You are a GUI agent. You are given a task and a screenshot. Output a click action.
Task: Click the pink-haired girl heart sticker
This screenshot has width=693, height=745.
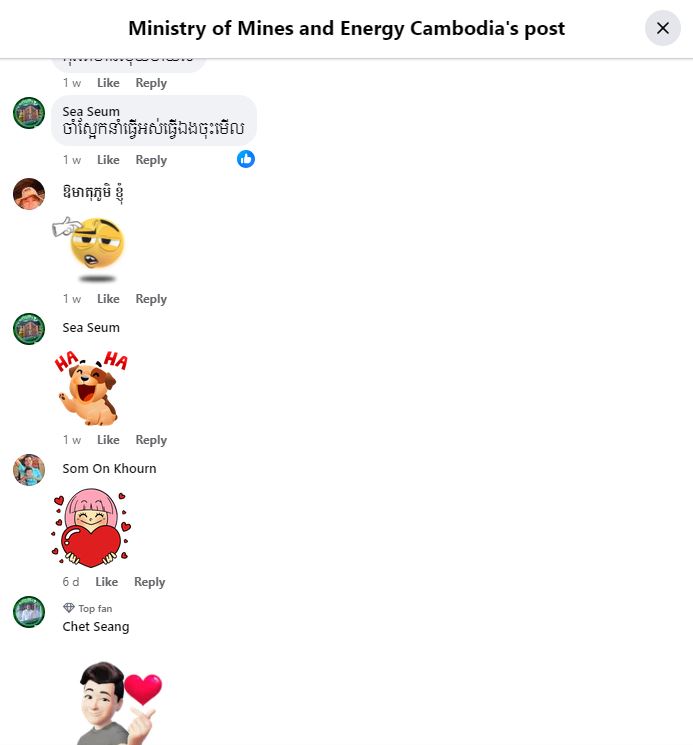point(91,528)
